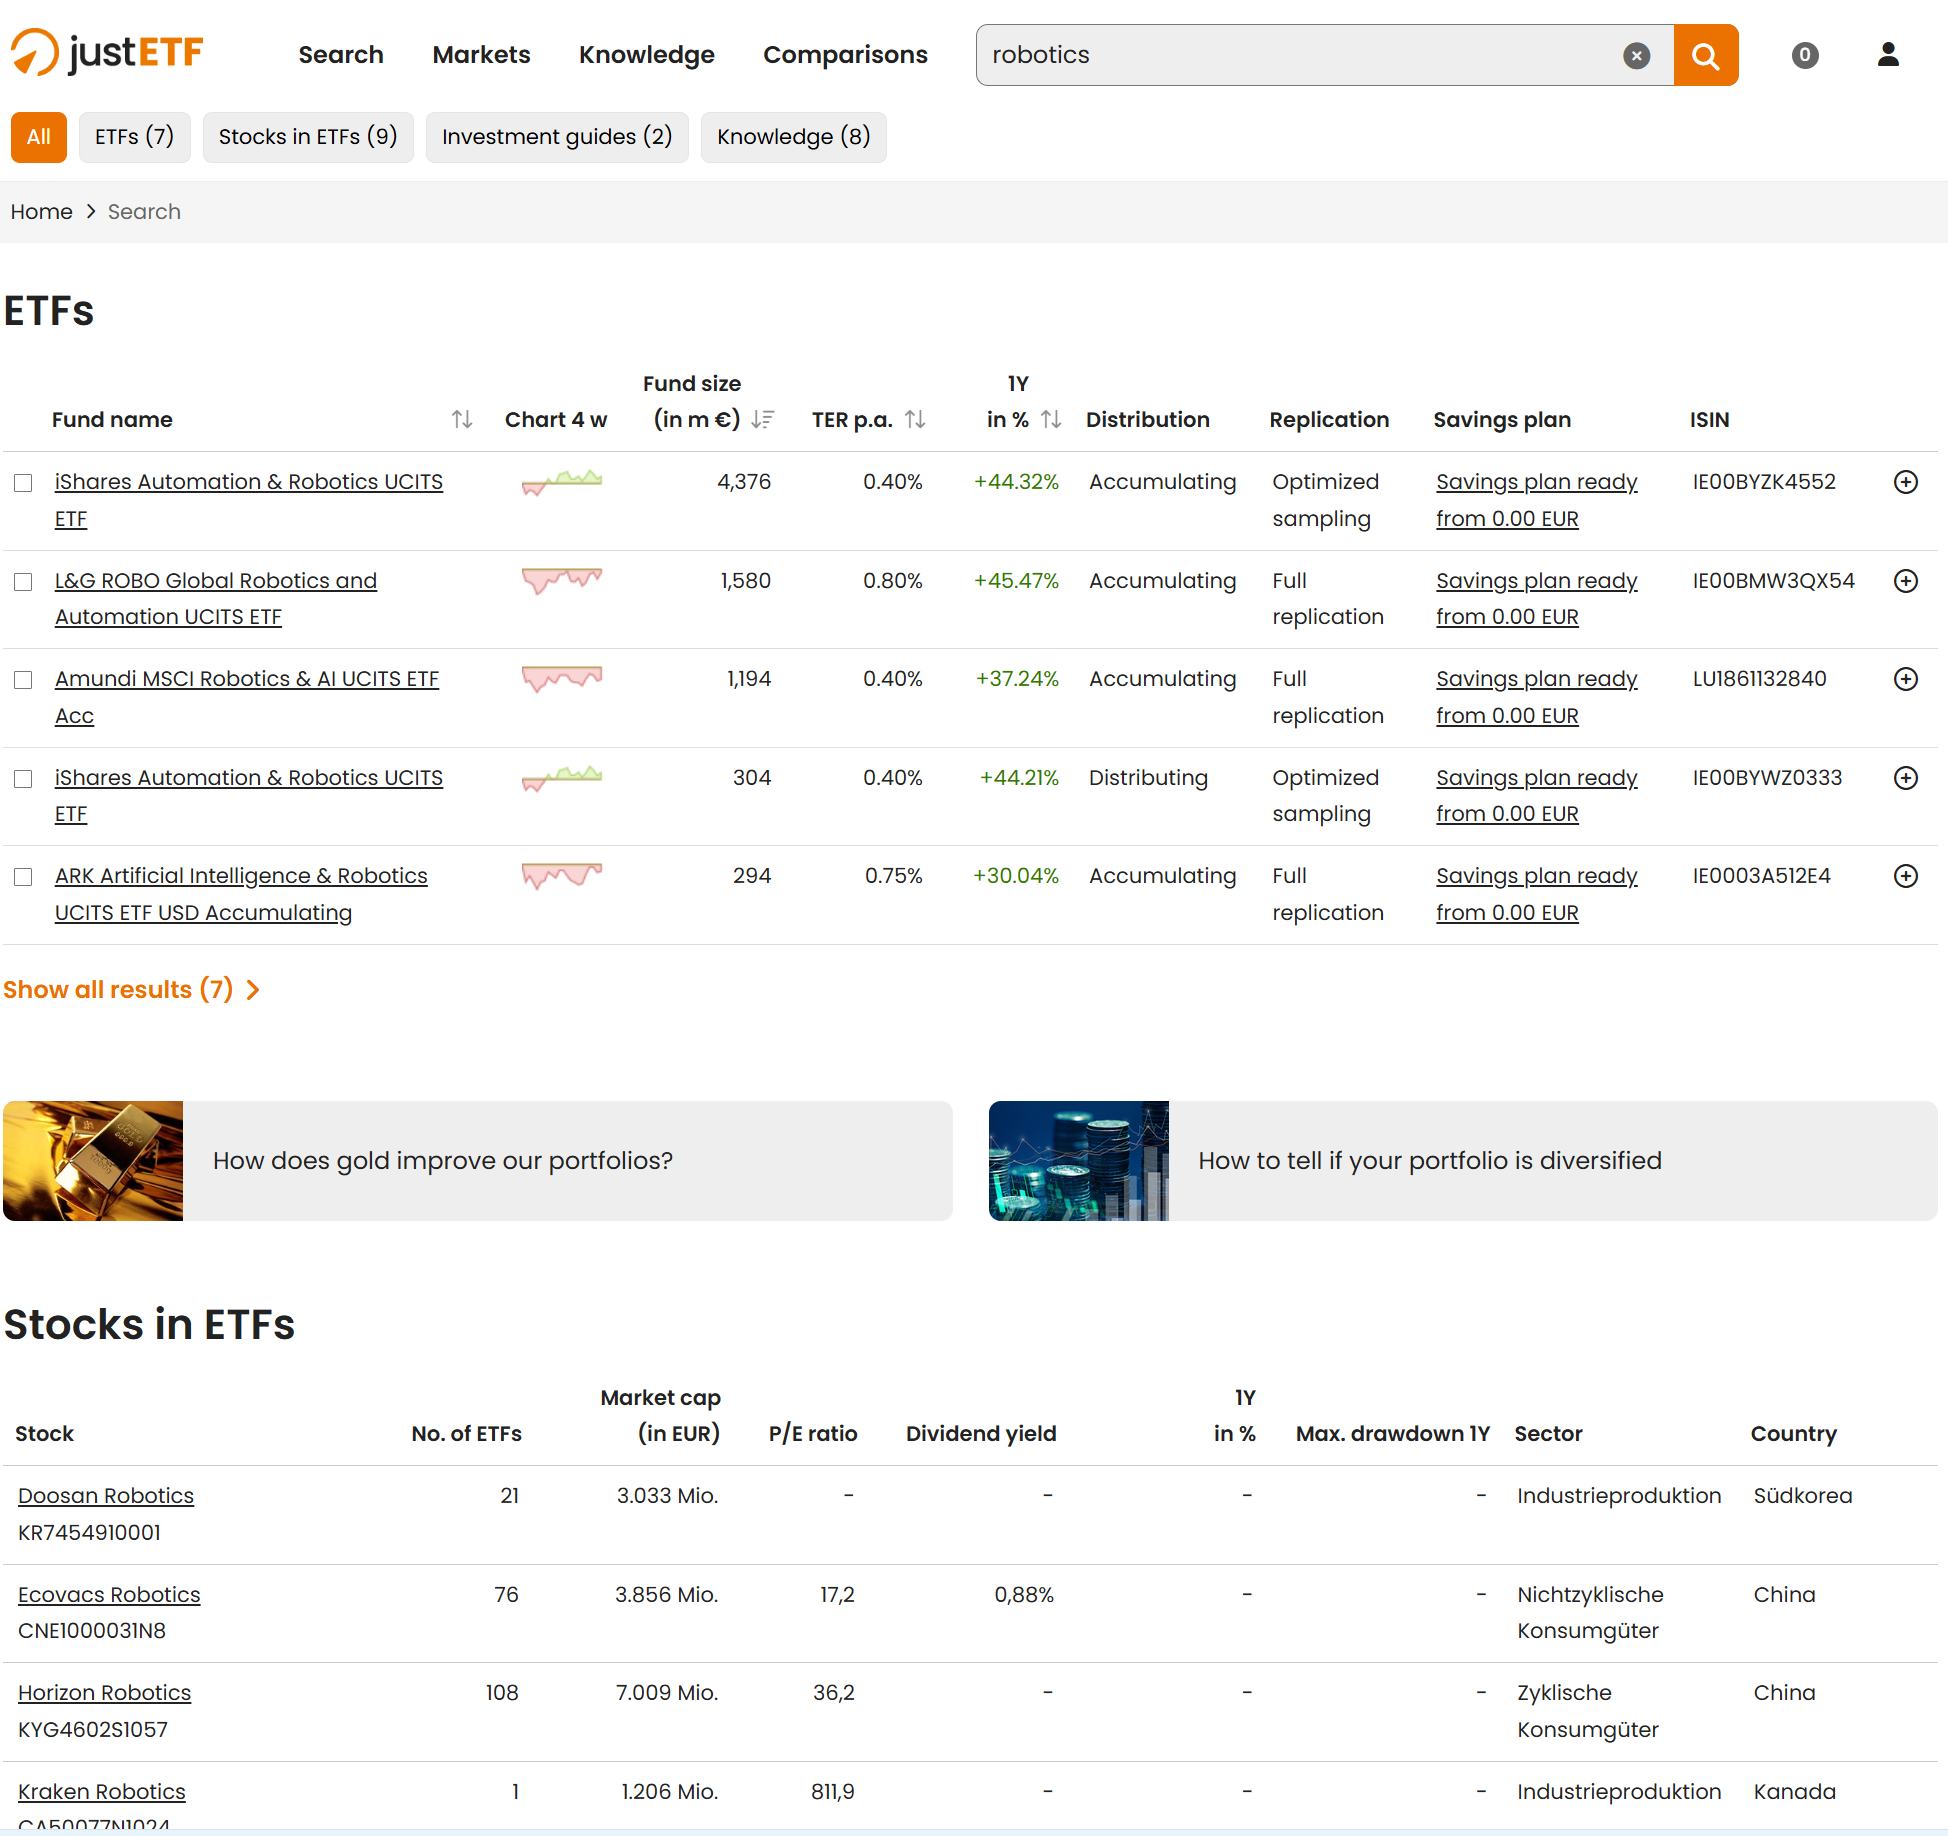The width and height of the screenshot is (1948, 1836).
Task: Open Amundi MSCI Robotics & AI ETF link
Action: pos(247,697)
